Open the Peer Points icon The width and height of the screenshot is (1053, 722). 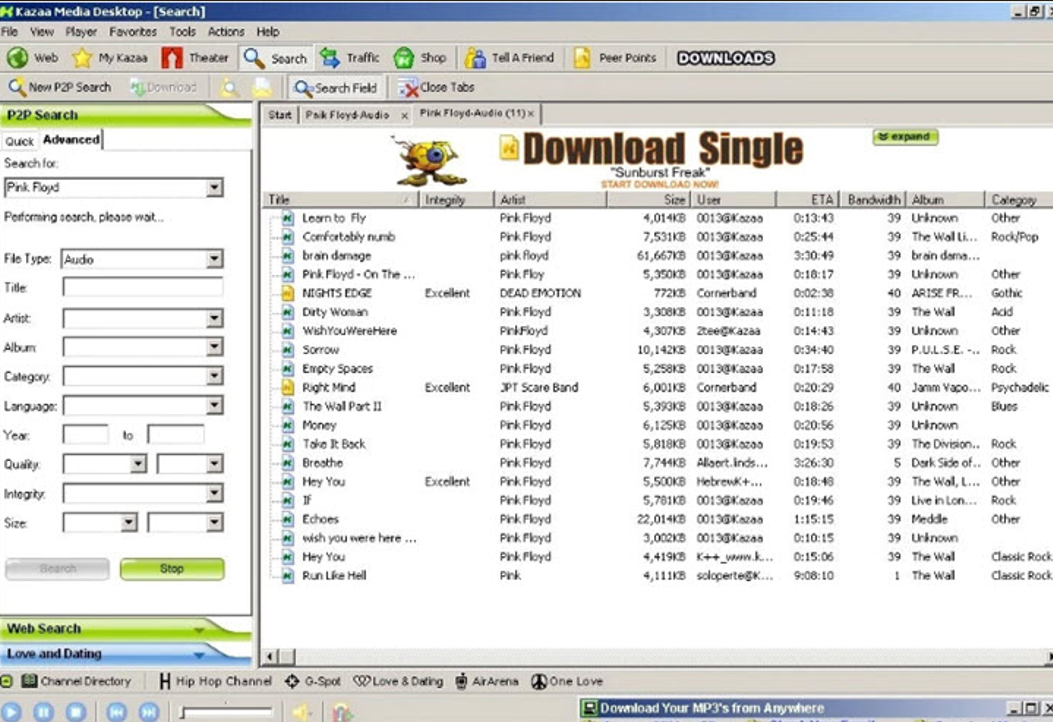pyautogui.click(x=582, y=58)
